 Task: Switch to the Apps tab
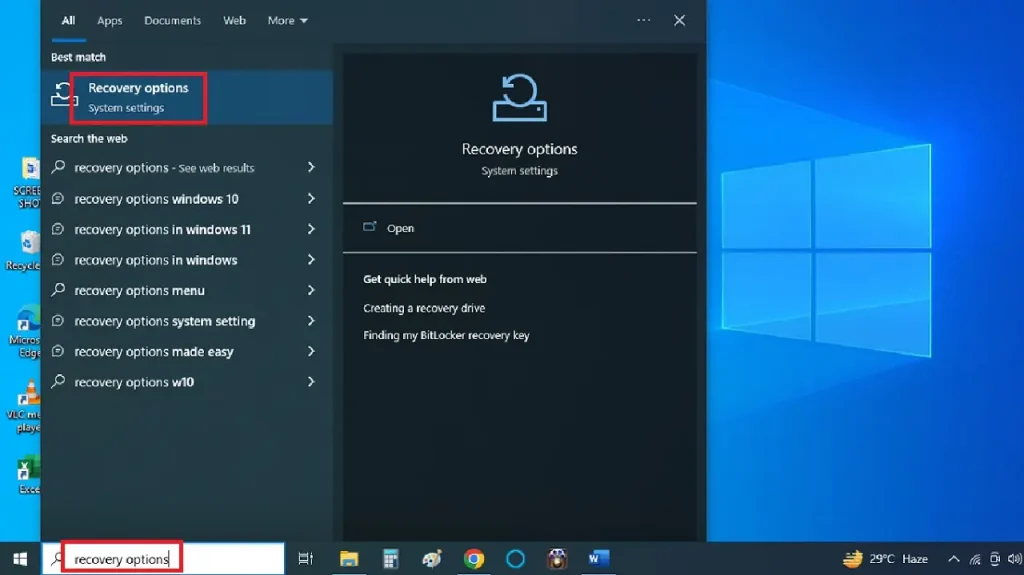(x=109, y=20)
